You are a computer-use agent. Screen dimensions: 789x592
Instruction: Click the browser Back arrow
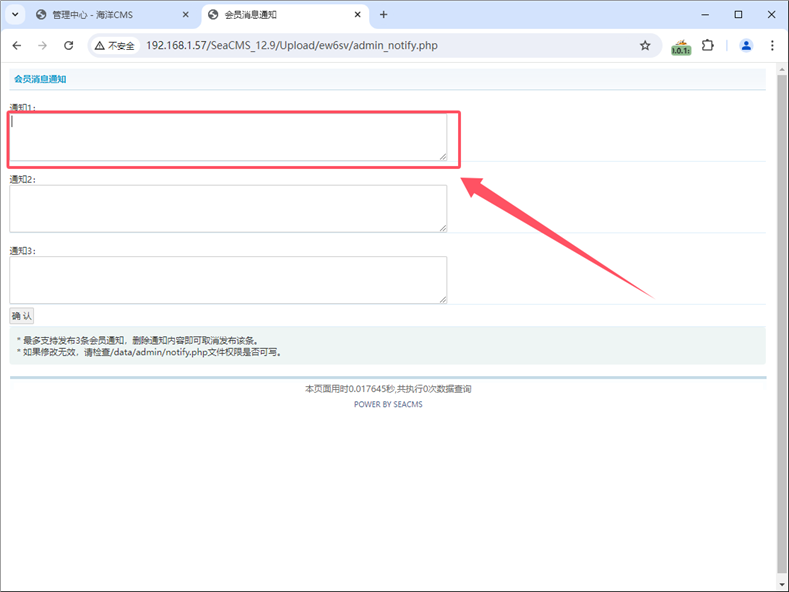pyautogui.click(x=17, y=45)
